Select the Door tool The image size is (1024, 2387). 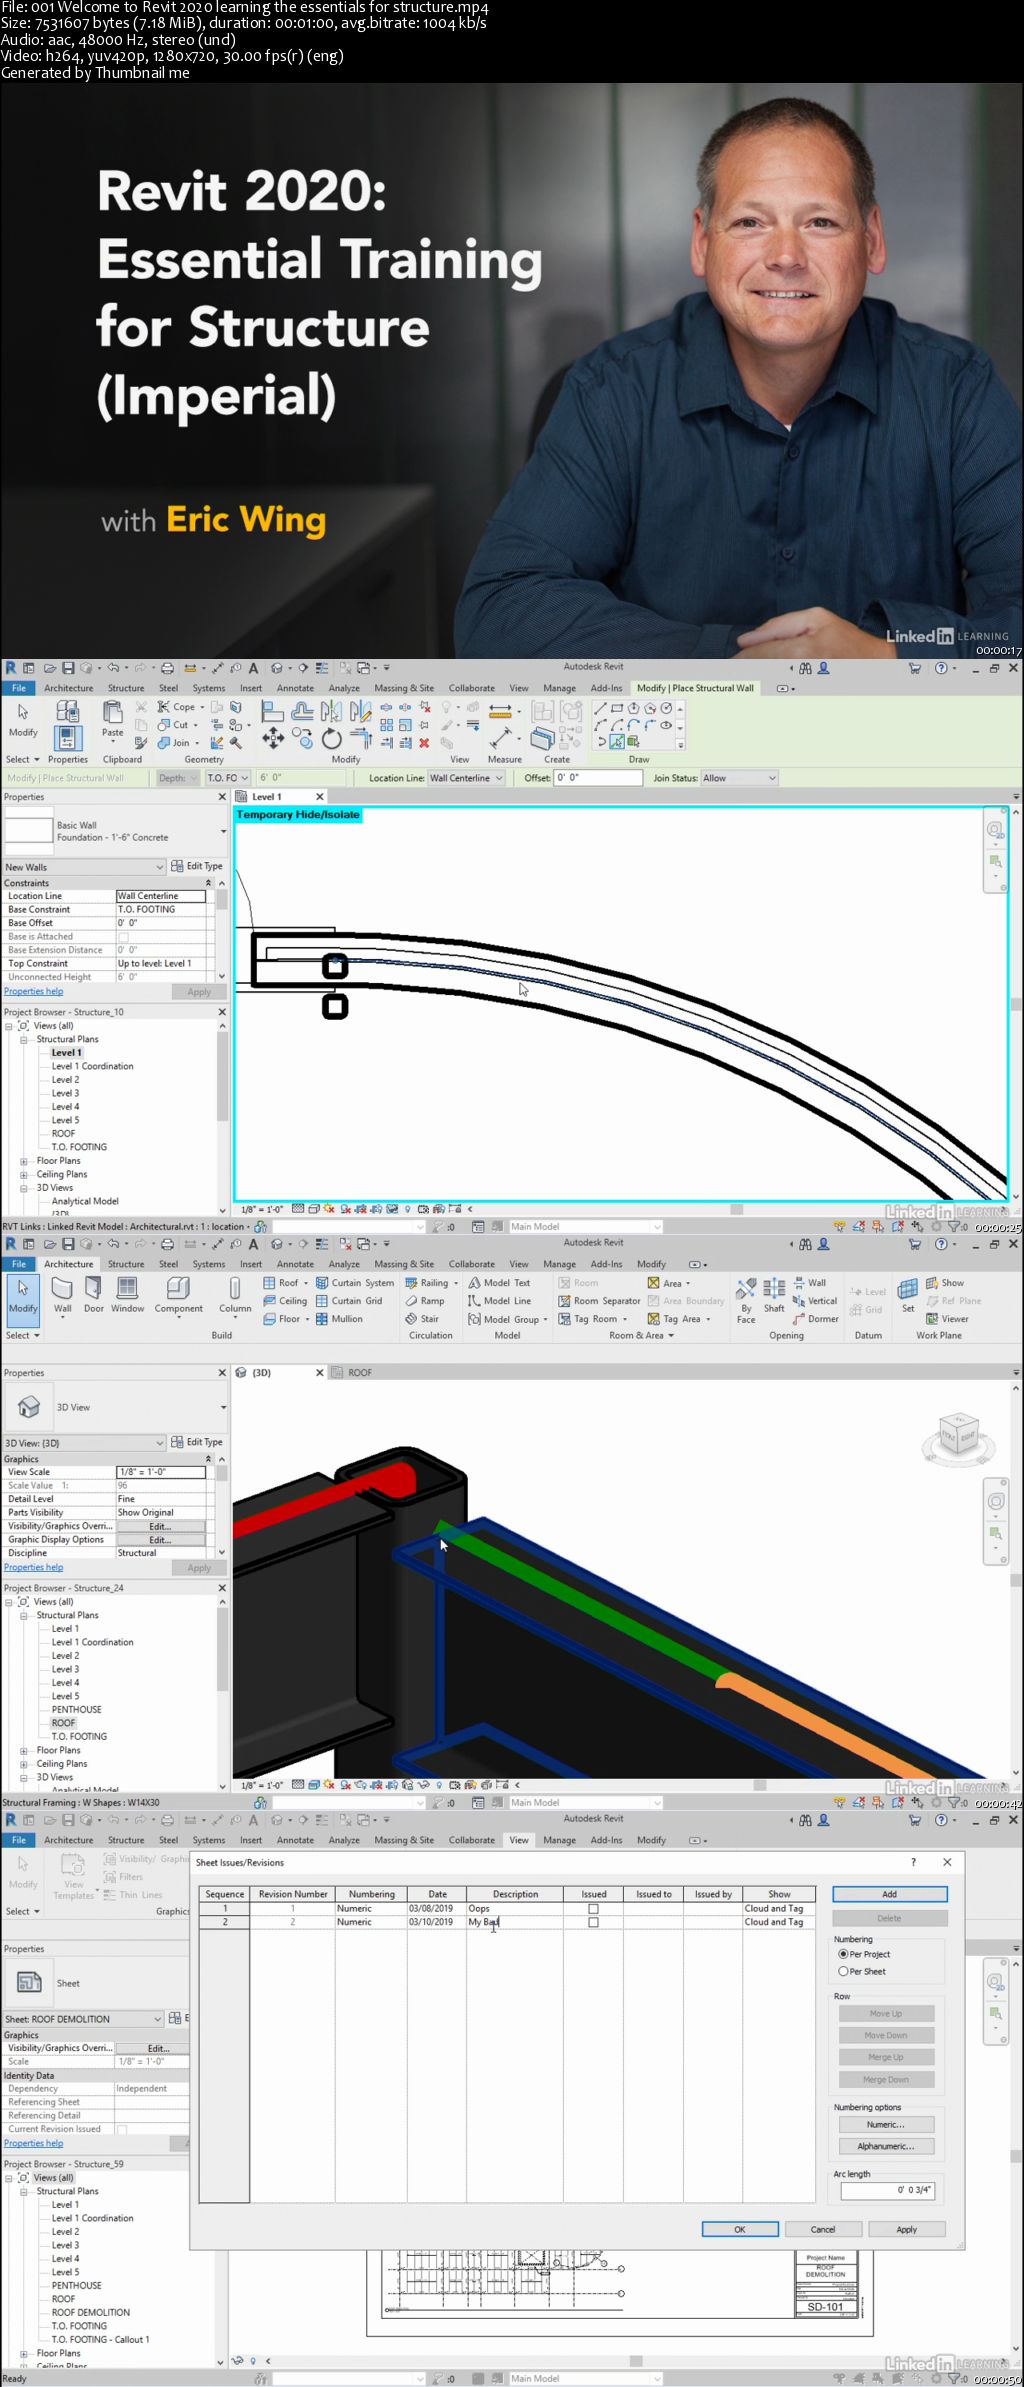click(x=94, y=1294)
